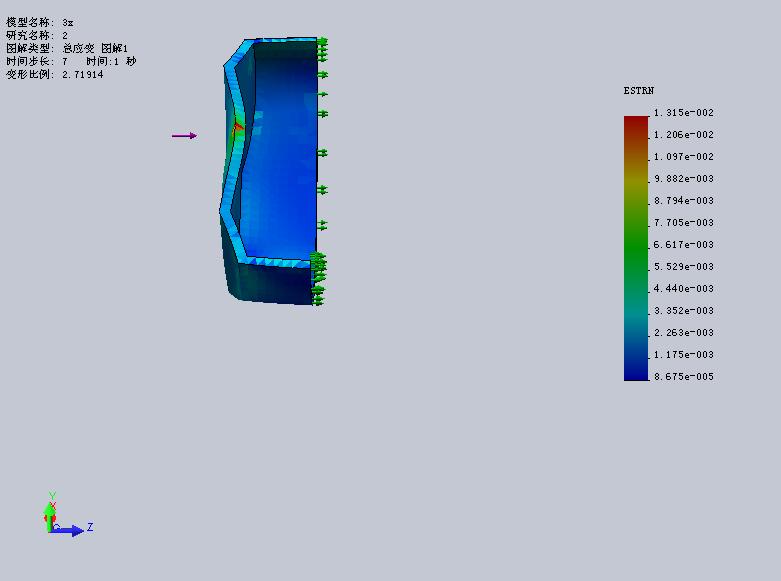The image size is (781, 581).
Task: Click the plot type line ending in '图解1'
Action: point(67,48)
